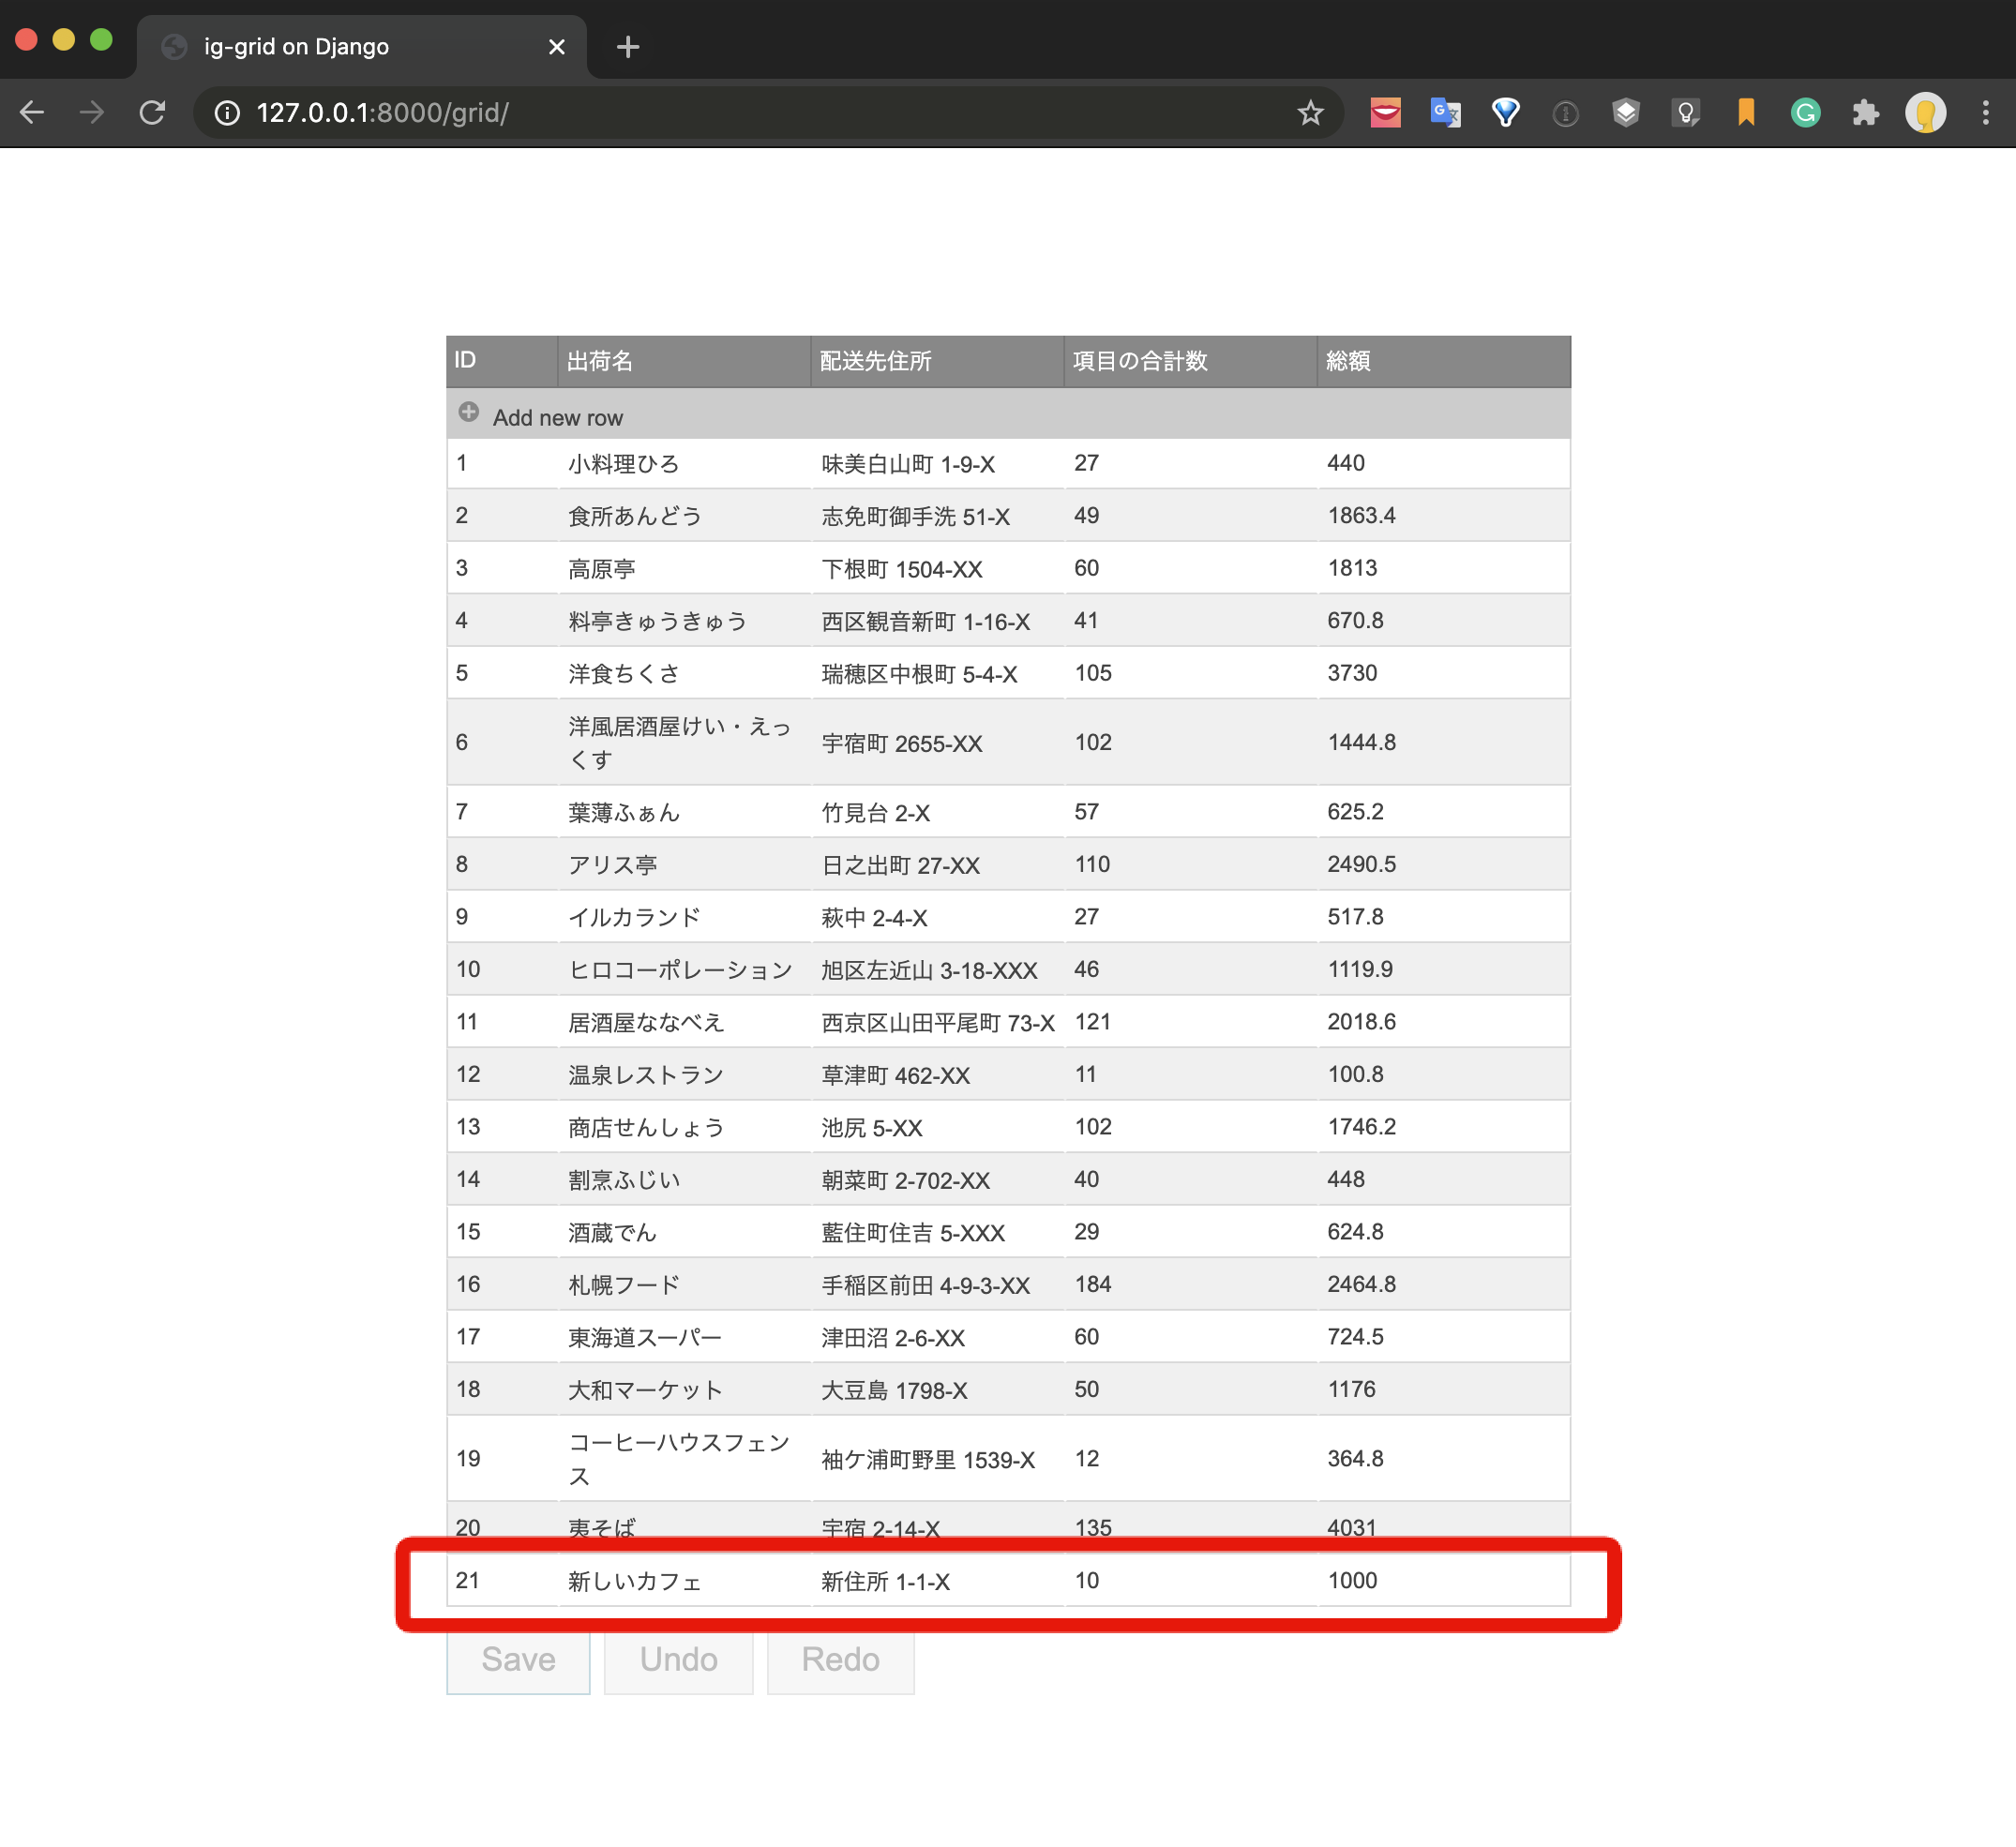Save the grid changes
Viewport: 2016px width, 1847px height.
[517, 1660]
